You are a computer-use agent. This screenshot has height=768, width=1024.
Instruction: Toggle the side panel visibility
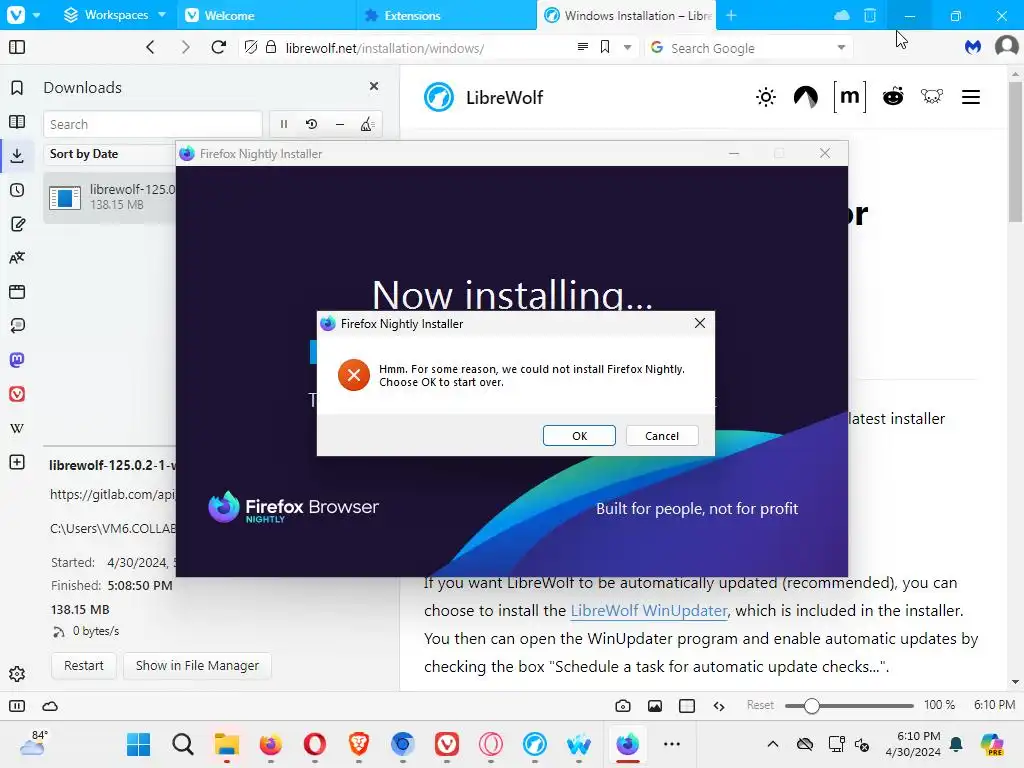point(17,47)
